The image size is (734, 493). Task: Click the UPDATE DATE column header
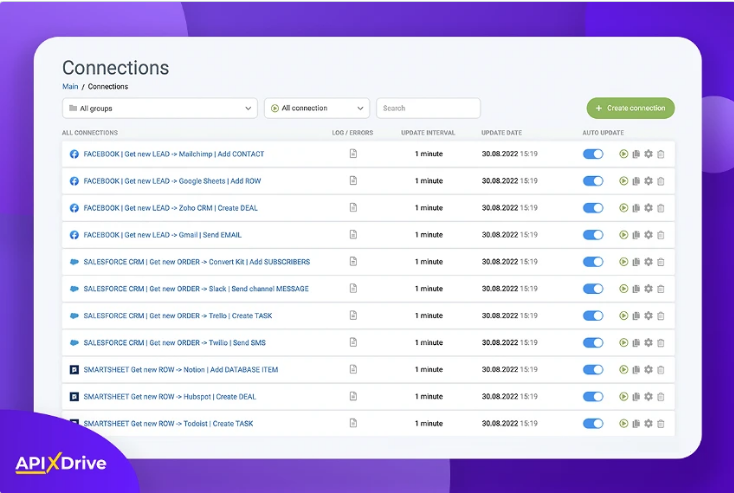tap(501, 133)
